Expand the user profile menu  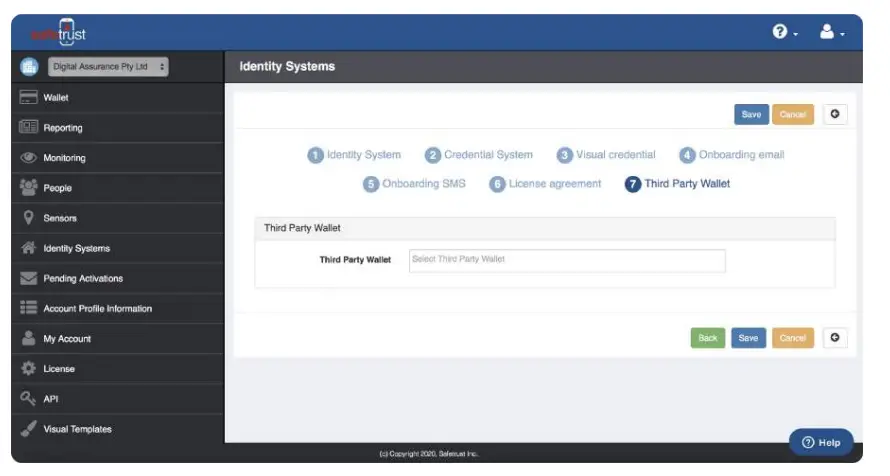point(832,32)
